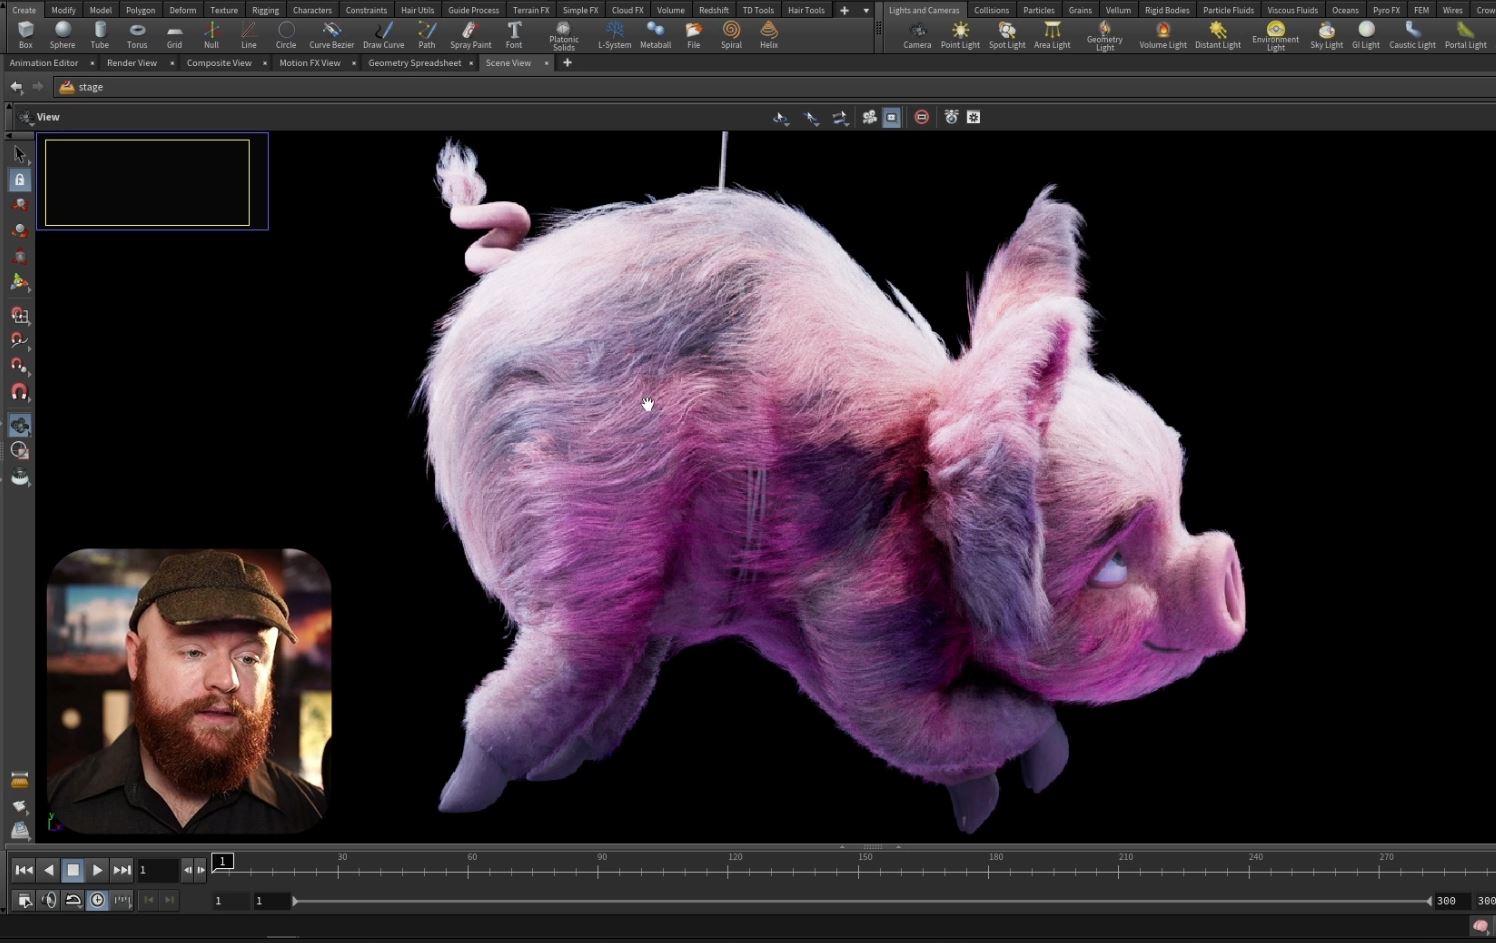Toggle the highlighted render region button in viewport toolbar
The height and width of the screenshot is (943, 1496).
[891, 117]
